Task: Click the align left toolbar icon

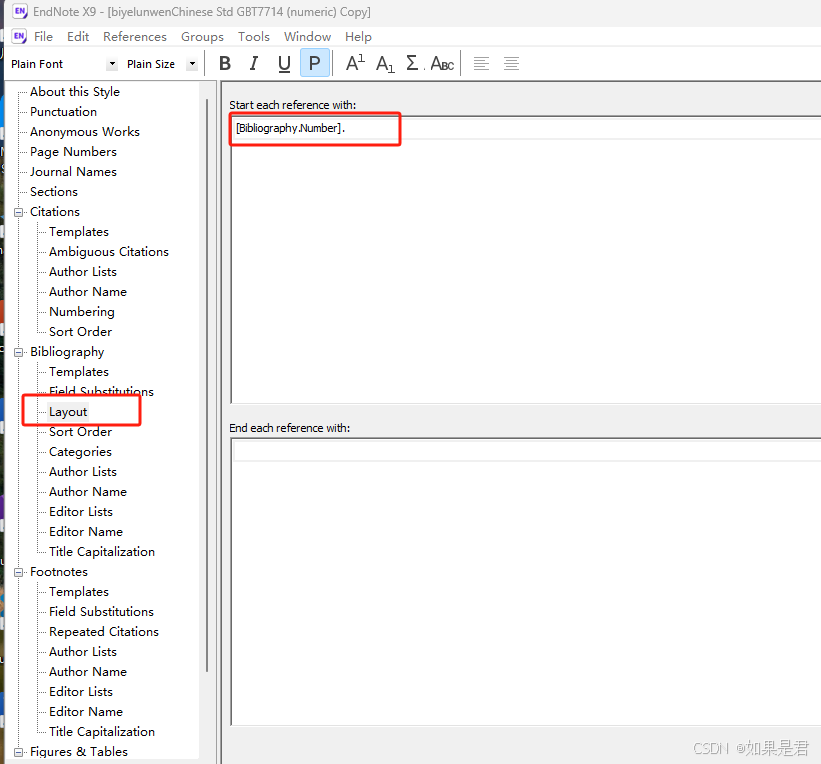Action: (481, 63)
